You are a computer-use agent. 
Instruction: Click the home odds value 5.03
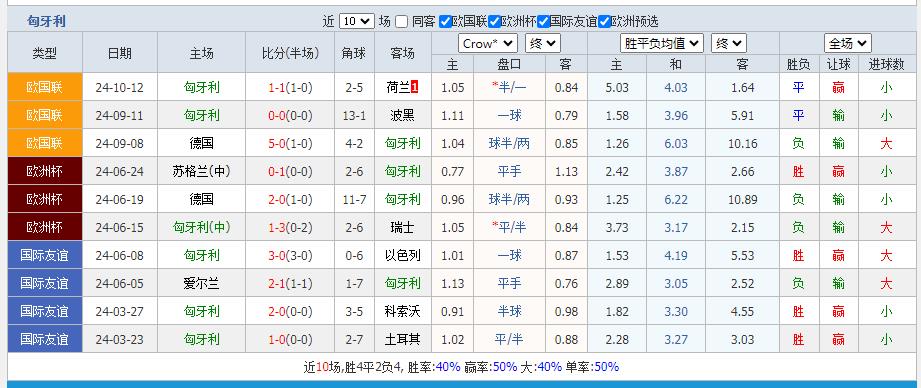tap(617, 88)
